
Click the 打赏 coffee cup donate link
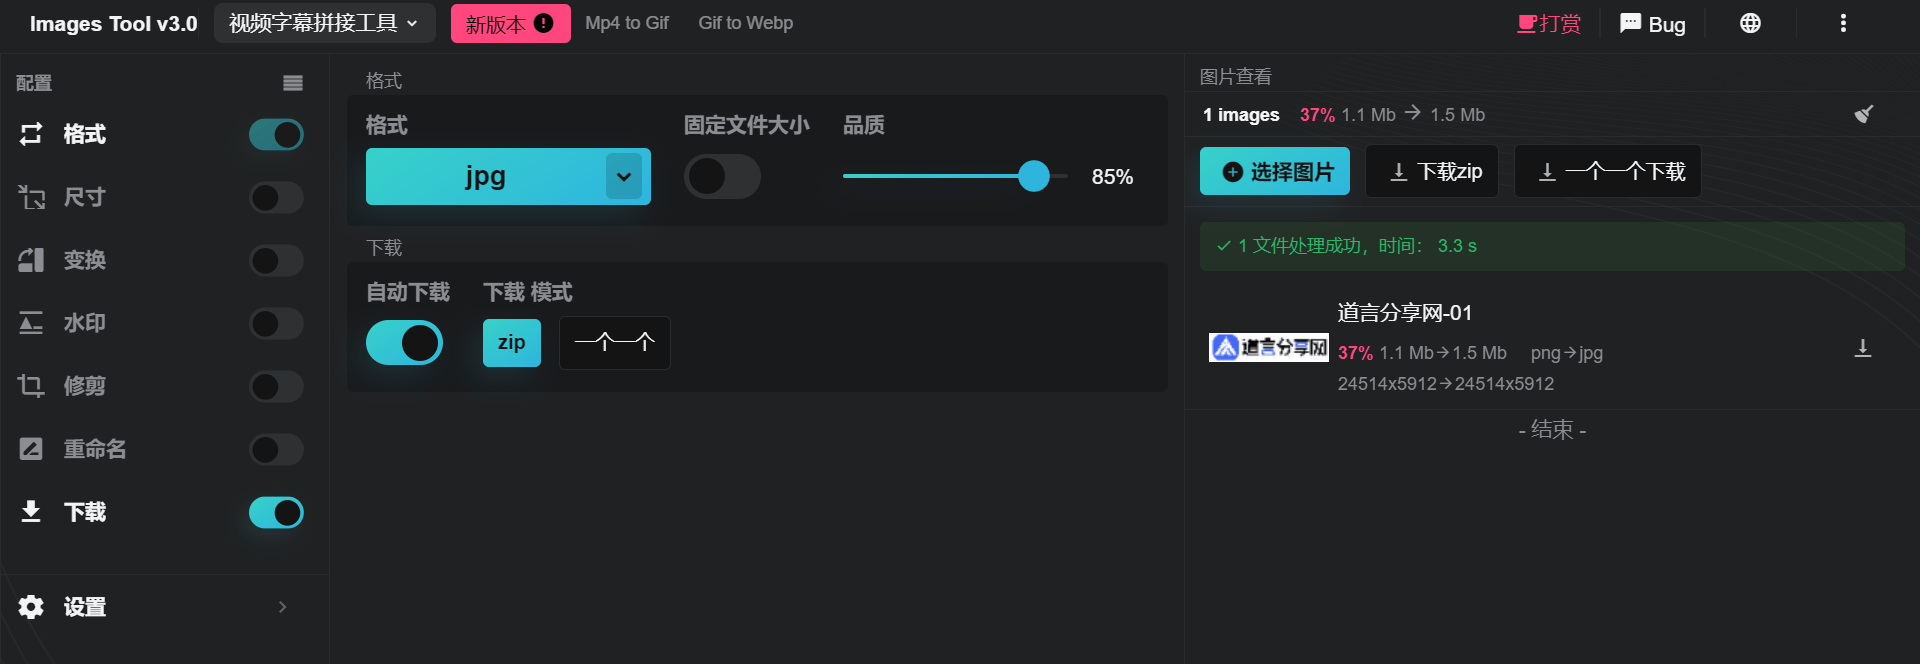pos(1549,23)
